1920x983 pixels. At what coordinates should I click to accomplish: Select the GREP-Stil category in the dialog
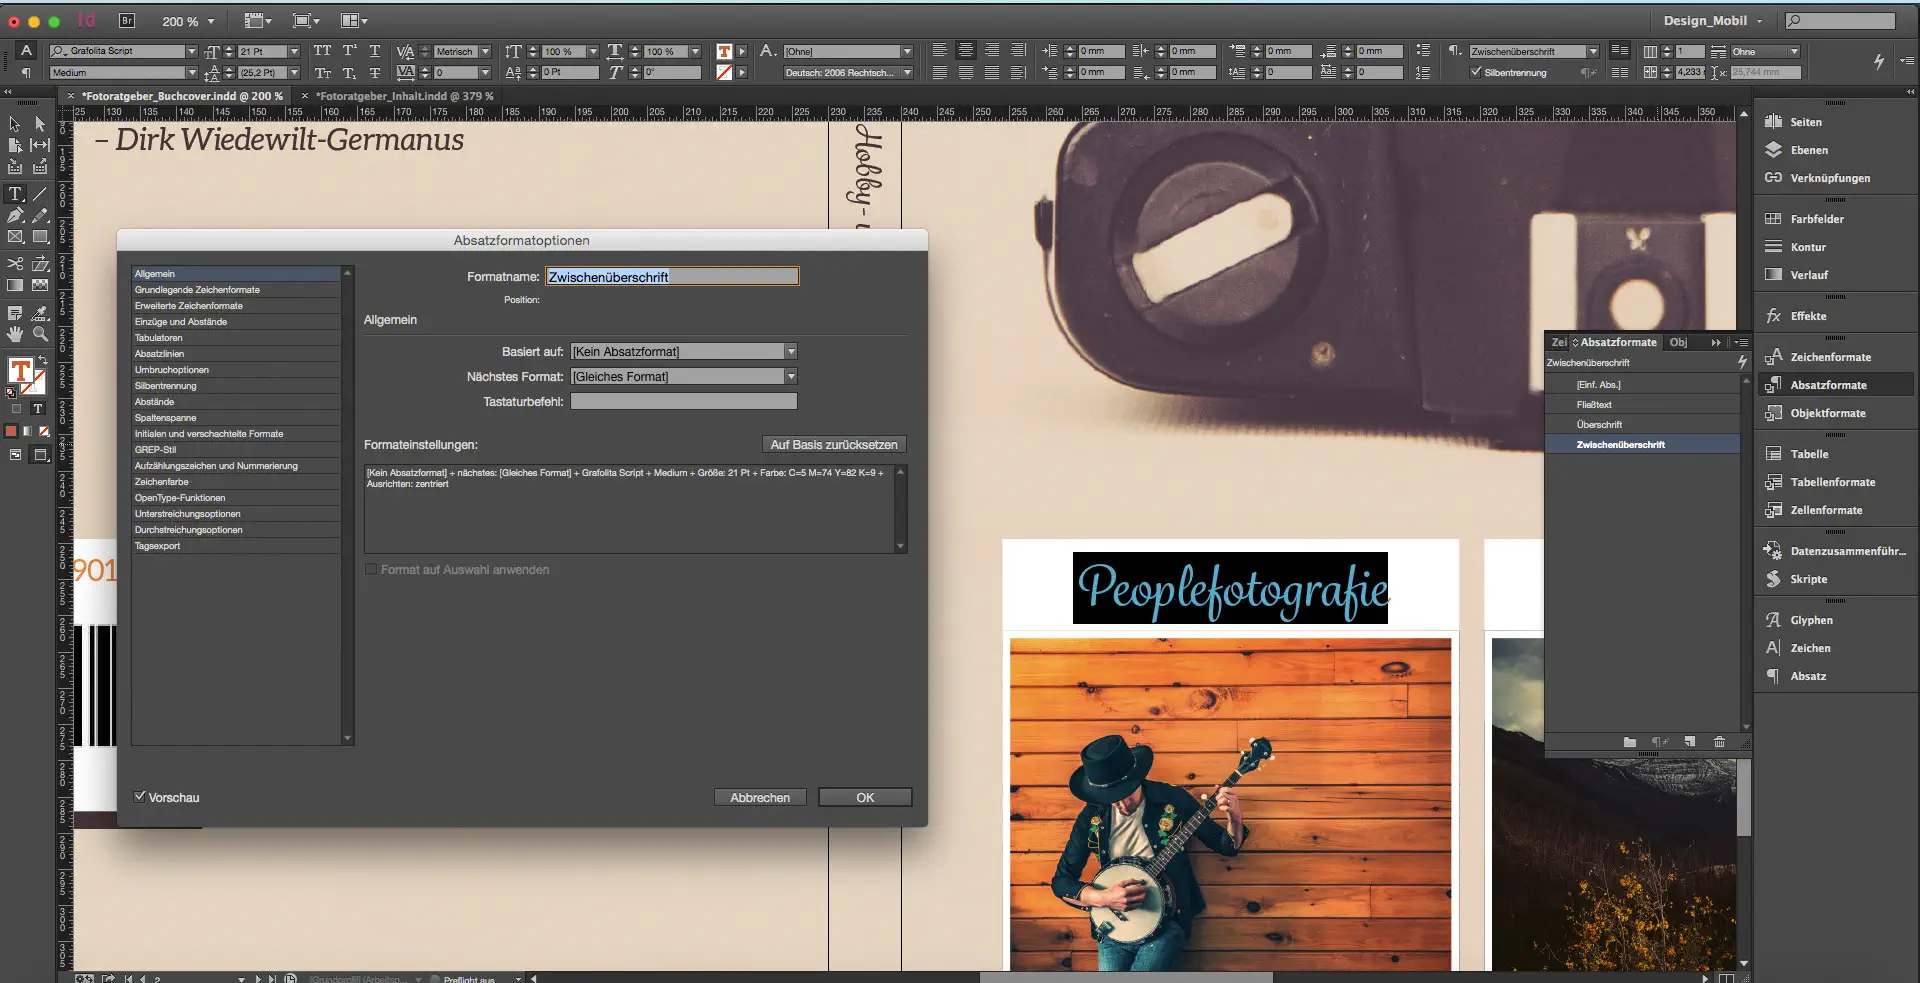(155, 449)
